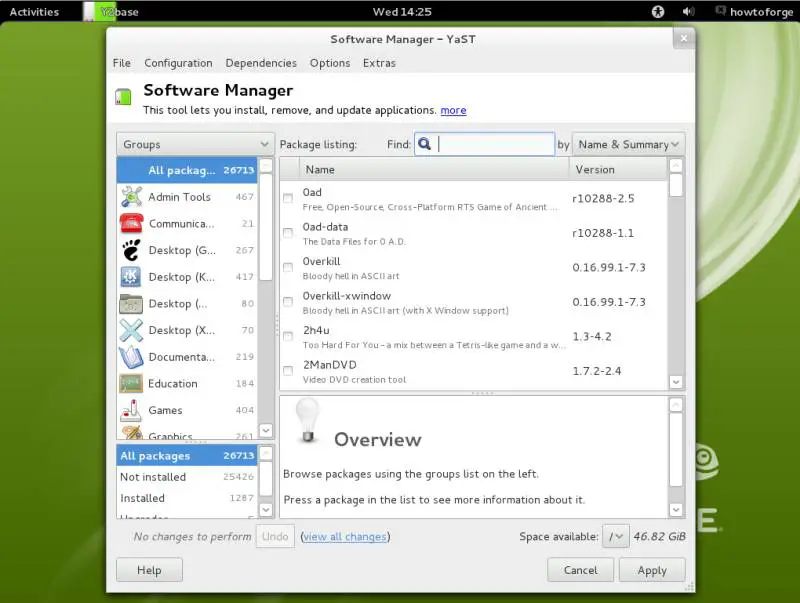Open the Education group chalkboard icon
This screenshot has height=603, width=800.
click(x=131, y=383)
